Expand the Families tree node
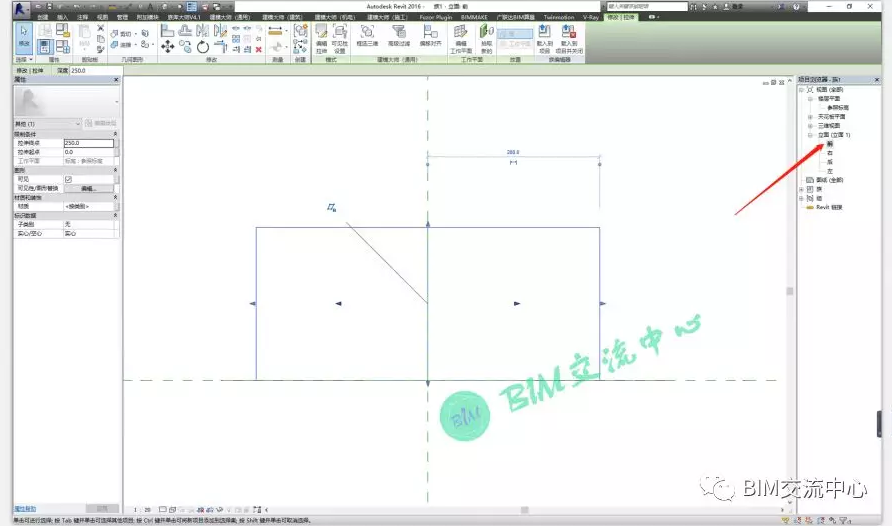 802,189
